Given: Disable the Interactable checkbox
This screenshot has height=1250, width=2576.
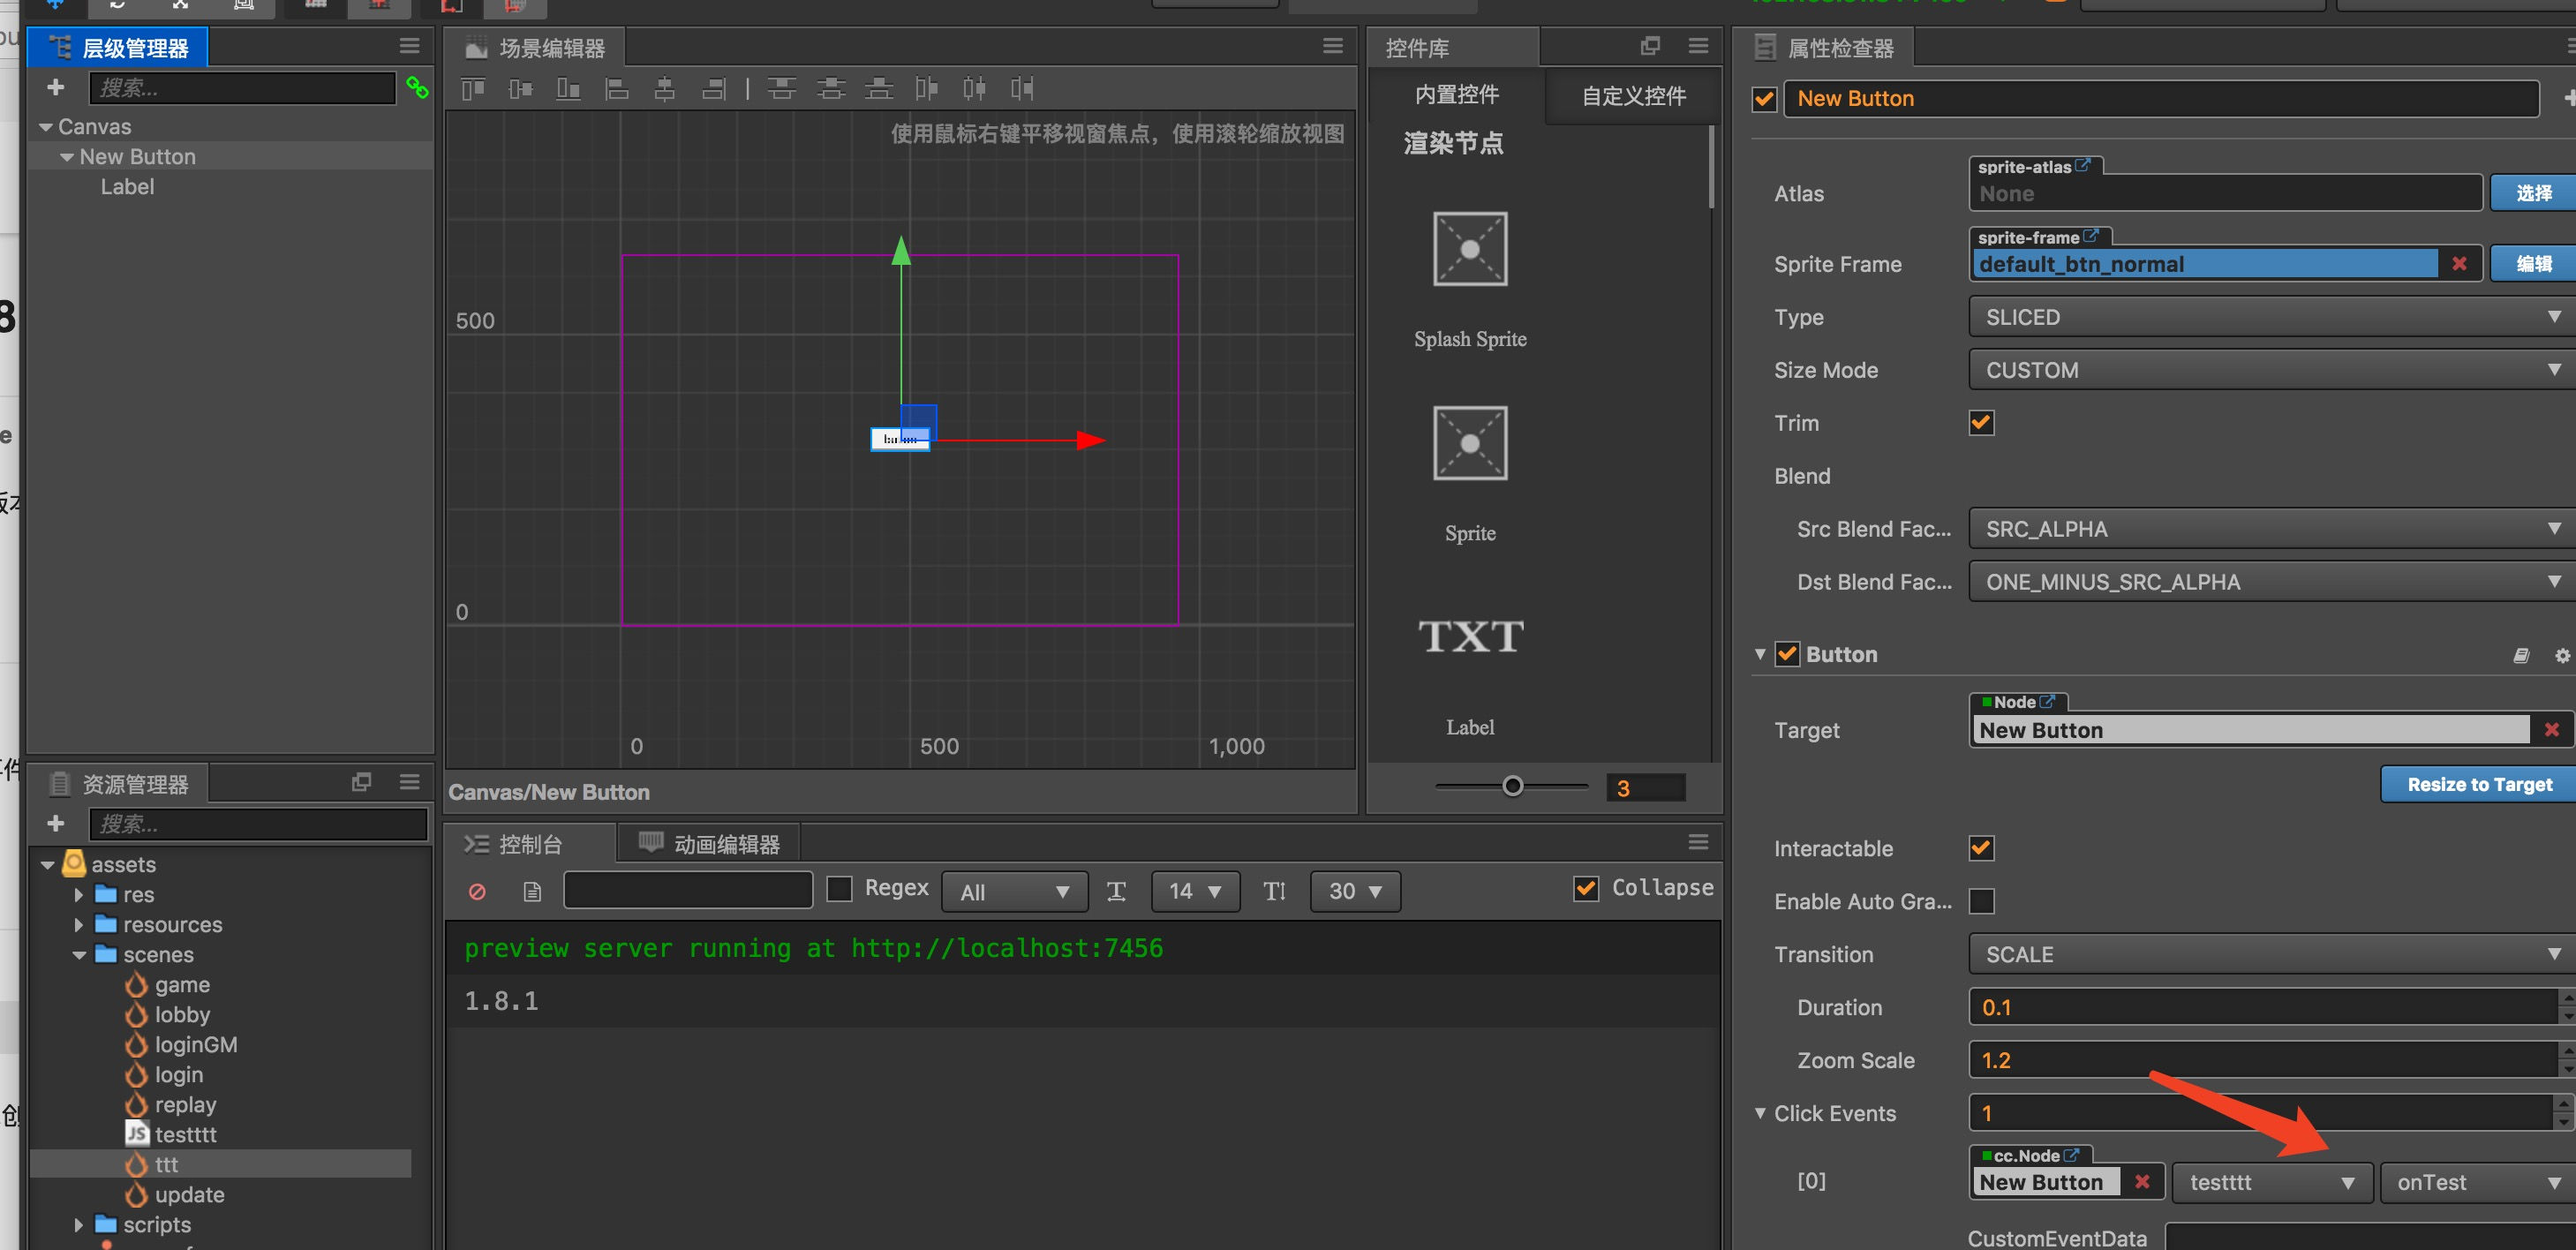Looking at the screenshot, I should pos(1980,848).
